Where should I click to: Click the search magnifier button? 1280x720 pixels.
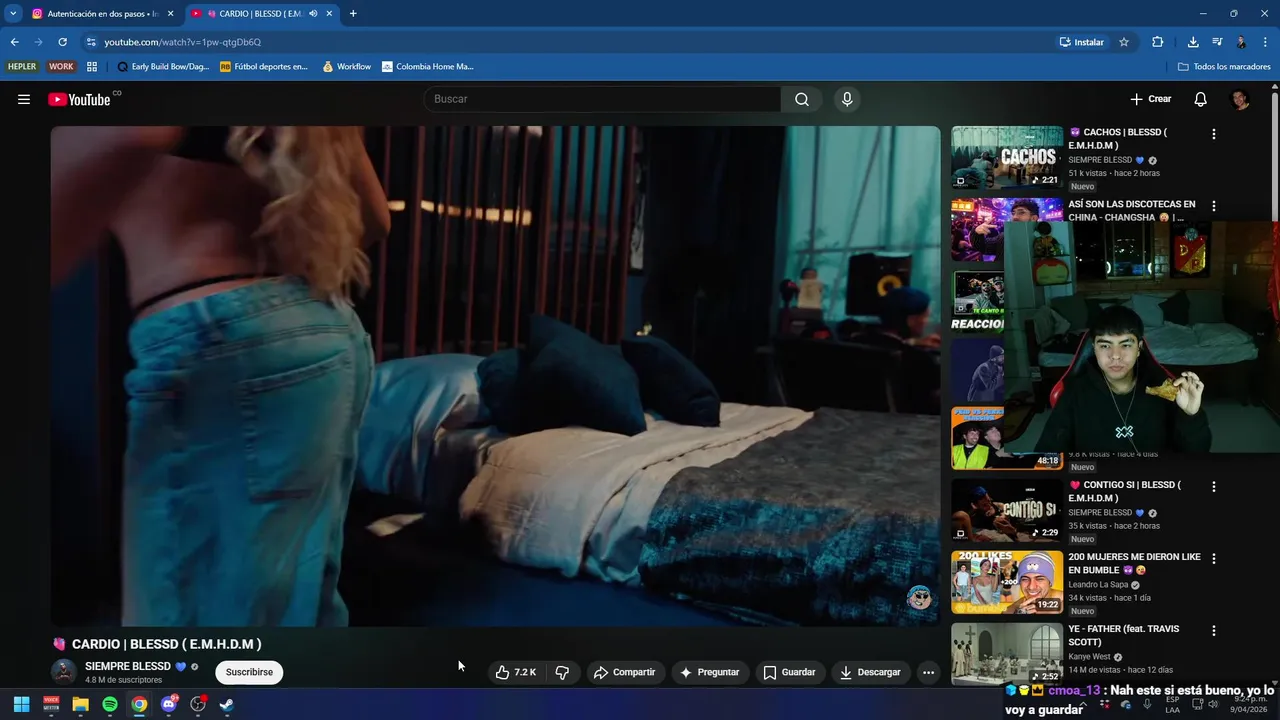802,99
